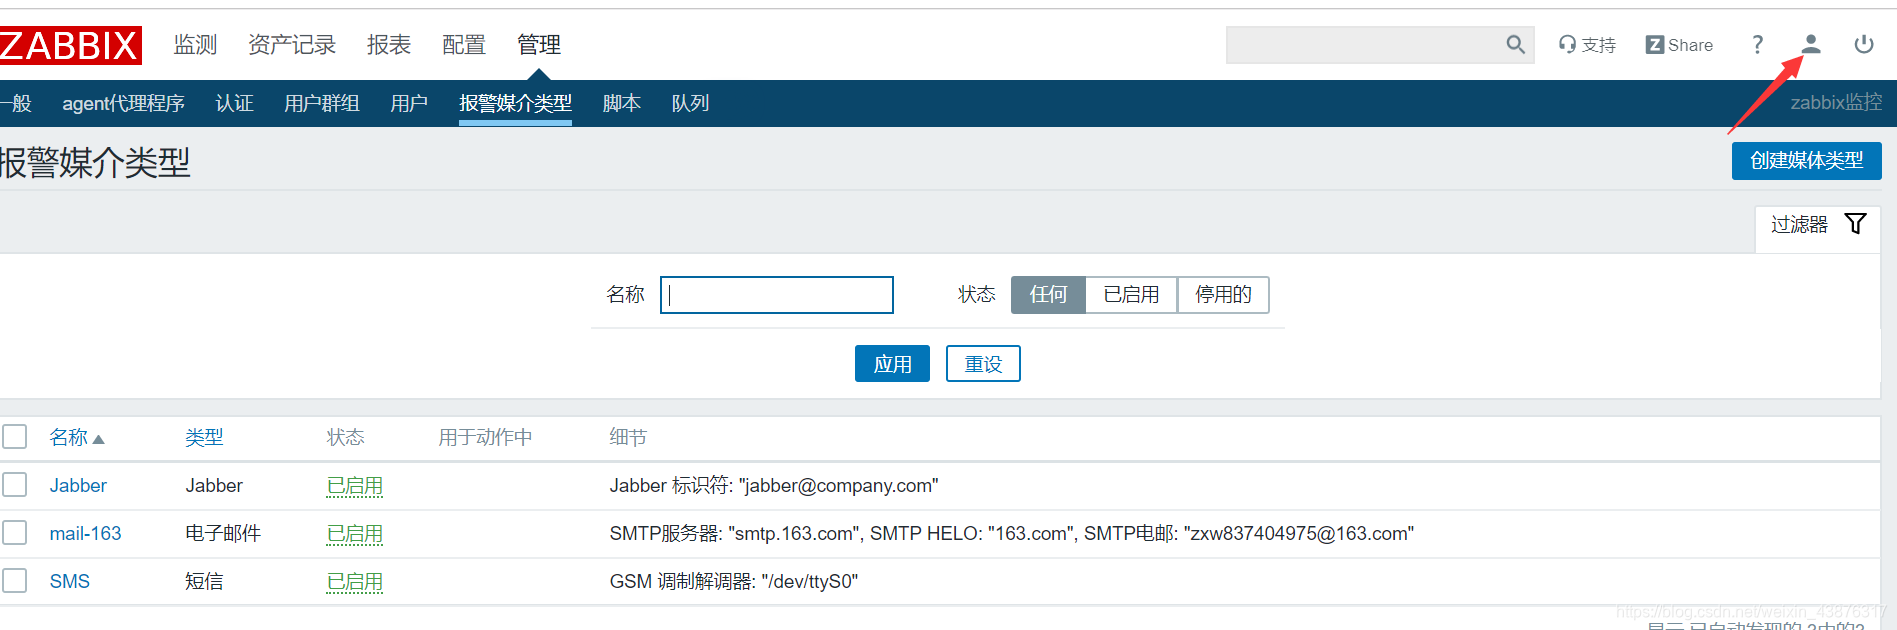Open the 资产记录 menu
Screen dimensions: 1897x630
[292, 45]
